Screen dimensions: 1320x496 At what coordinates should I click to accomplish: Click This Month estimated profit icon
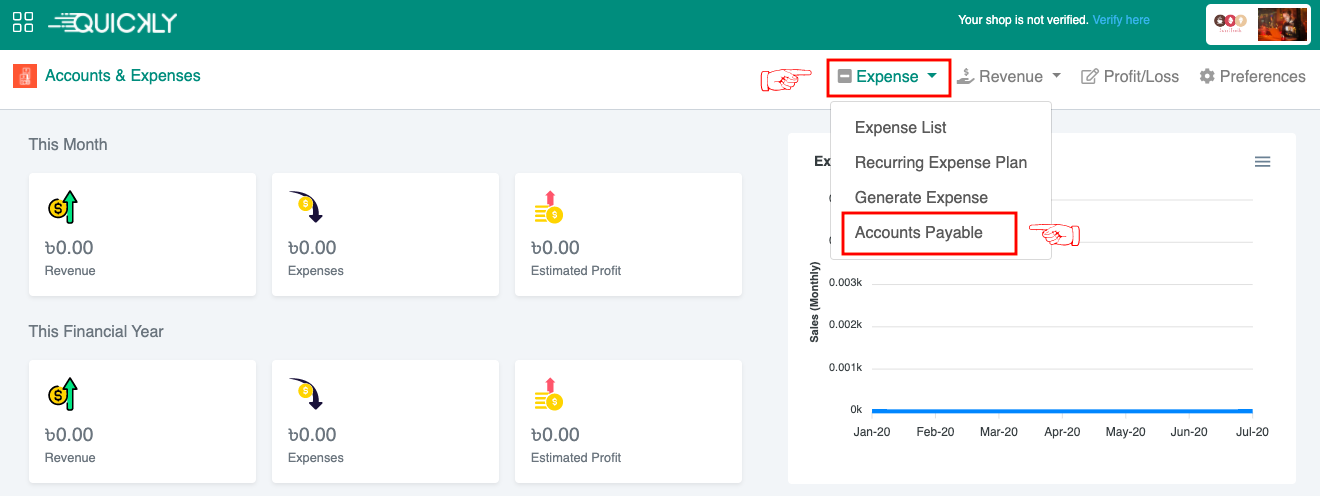tap(548, 207)
